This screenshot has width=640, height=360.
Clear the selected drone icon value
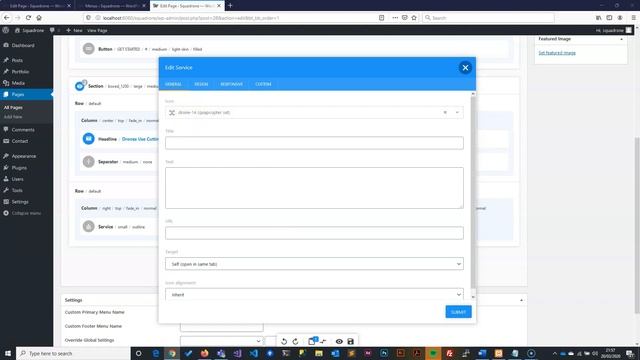pos(445,112)
